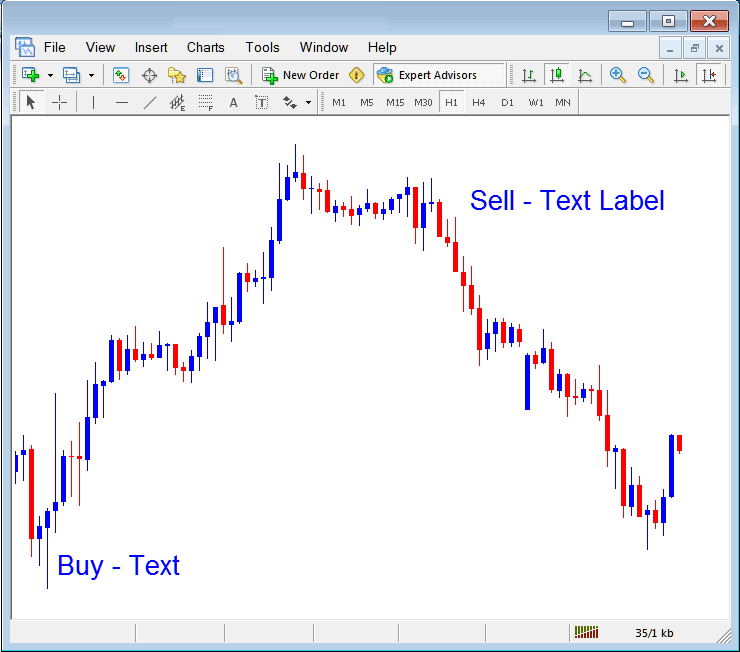Viewport: 740px width, 652px height.
Task: Select the Crosshair tool
Action: (59, 102)
